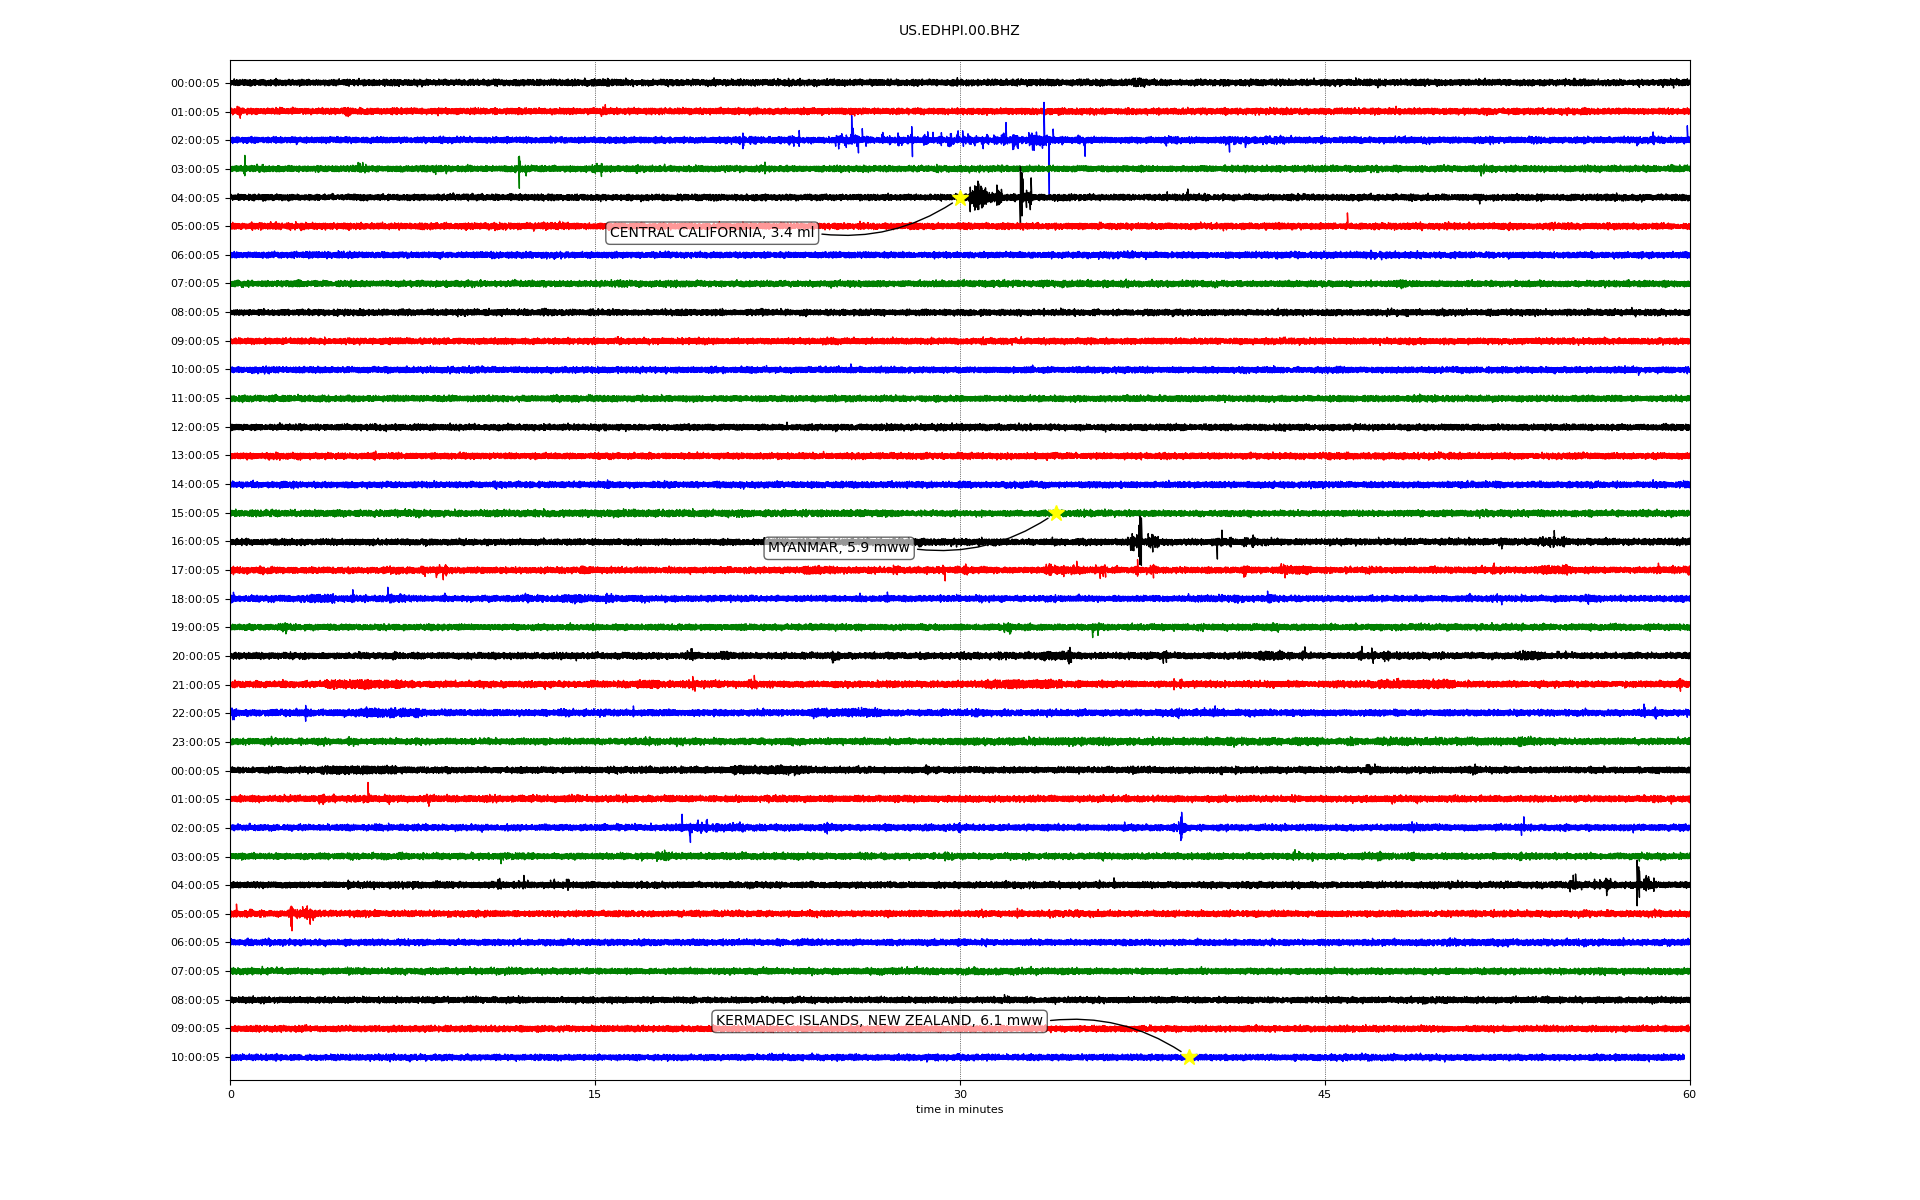Click the late spike on second 04:00:05 trace
Screen dimensions: 1920x1200
click(1637, 882)
